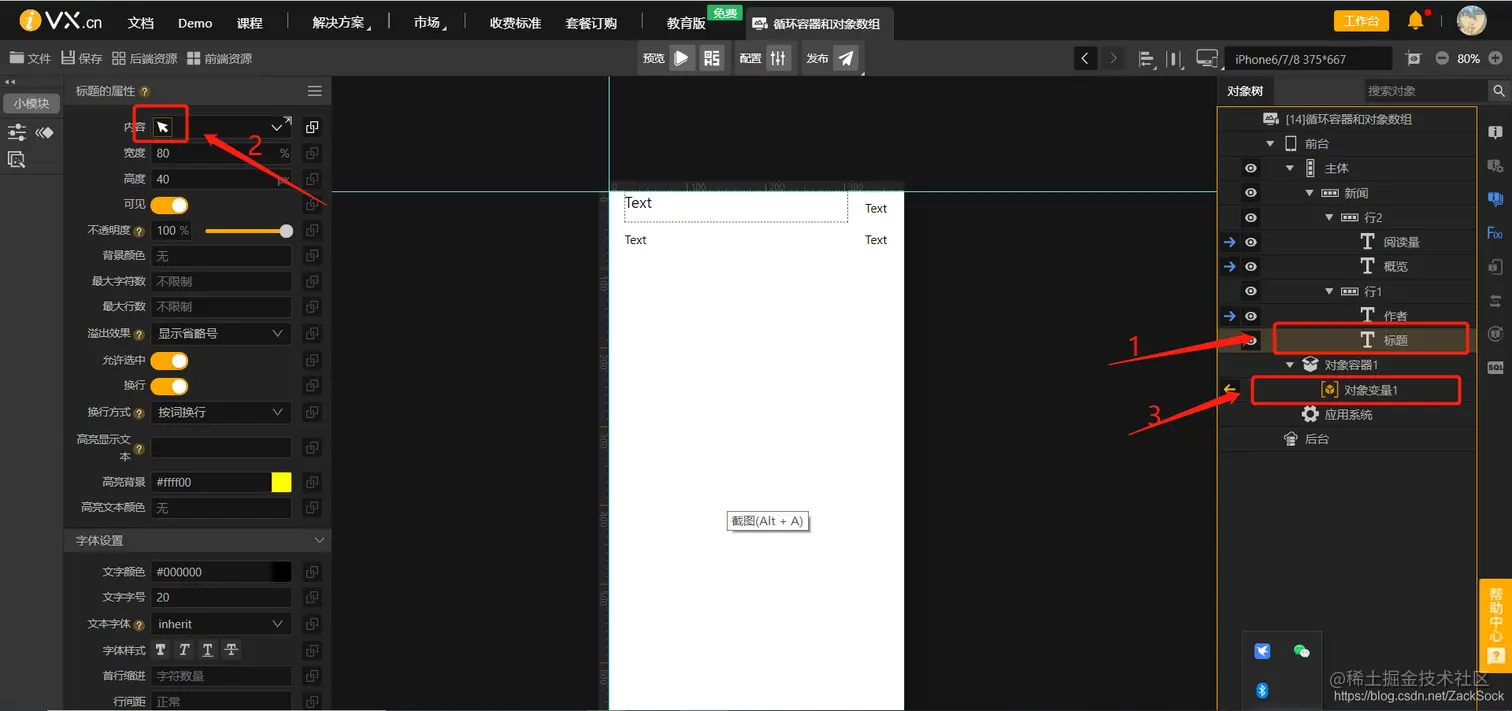The width and height of the screenshot is (1512, 711).
Task: Toggle the 可见 visibility switch
Action: tap(169, 205)
